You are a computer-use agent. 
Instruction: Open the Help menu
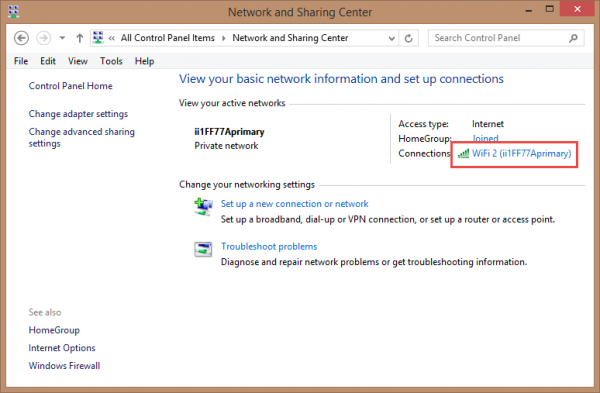(144, 61)
